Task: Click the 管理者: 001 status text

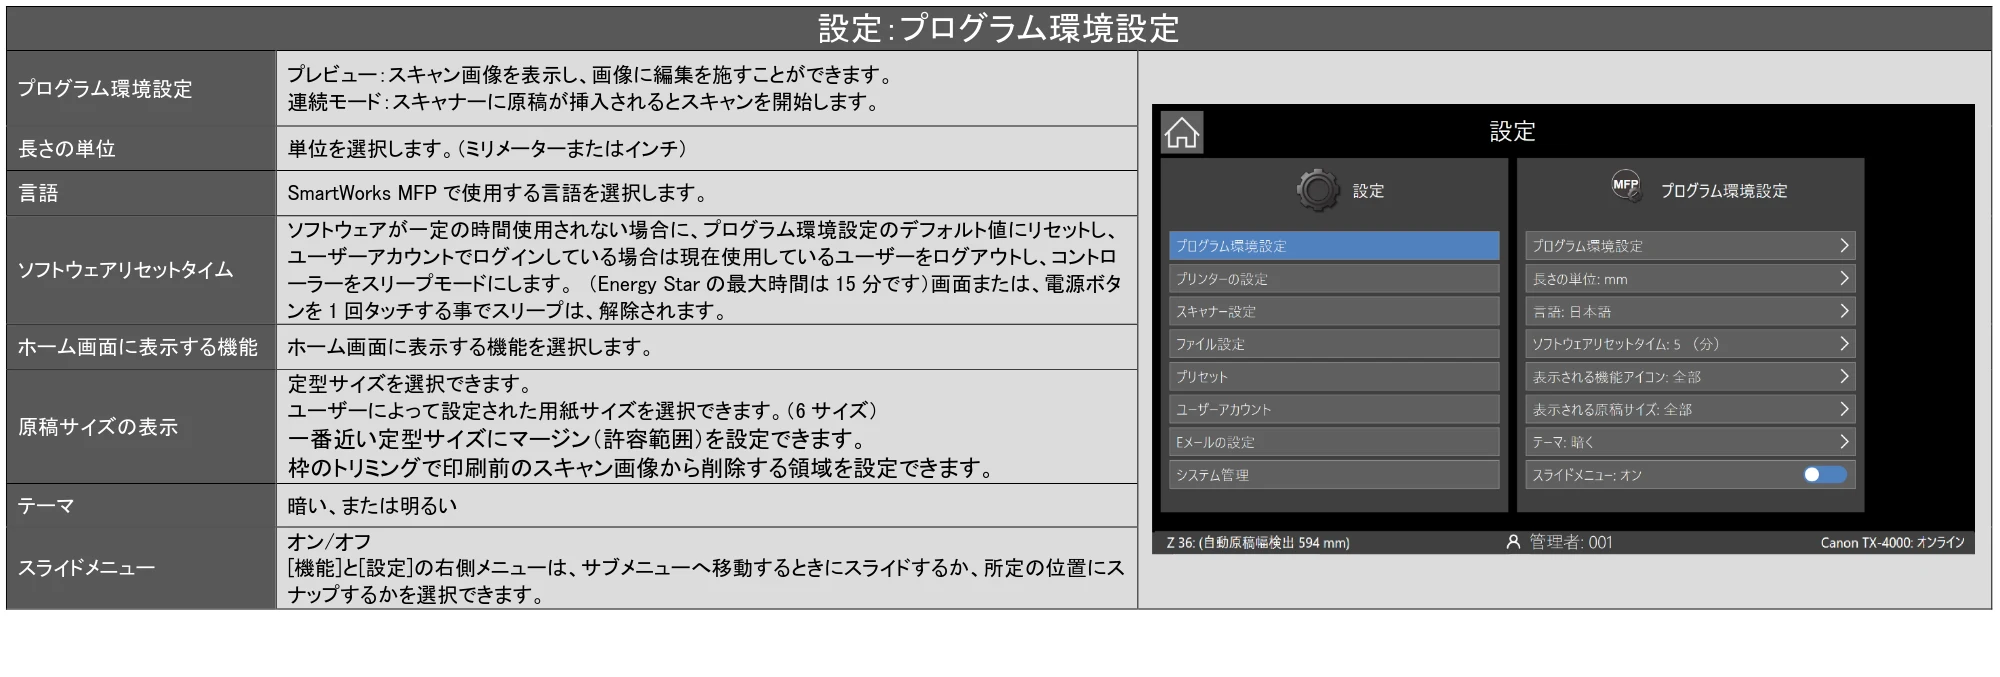Action: click(1570, 542)
